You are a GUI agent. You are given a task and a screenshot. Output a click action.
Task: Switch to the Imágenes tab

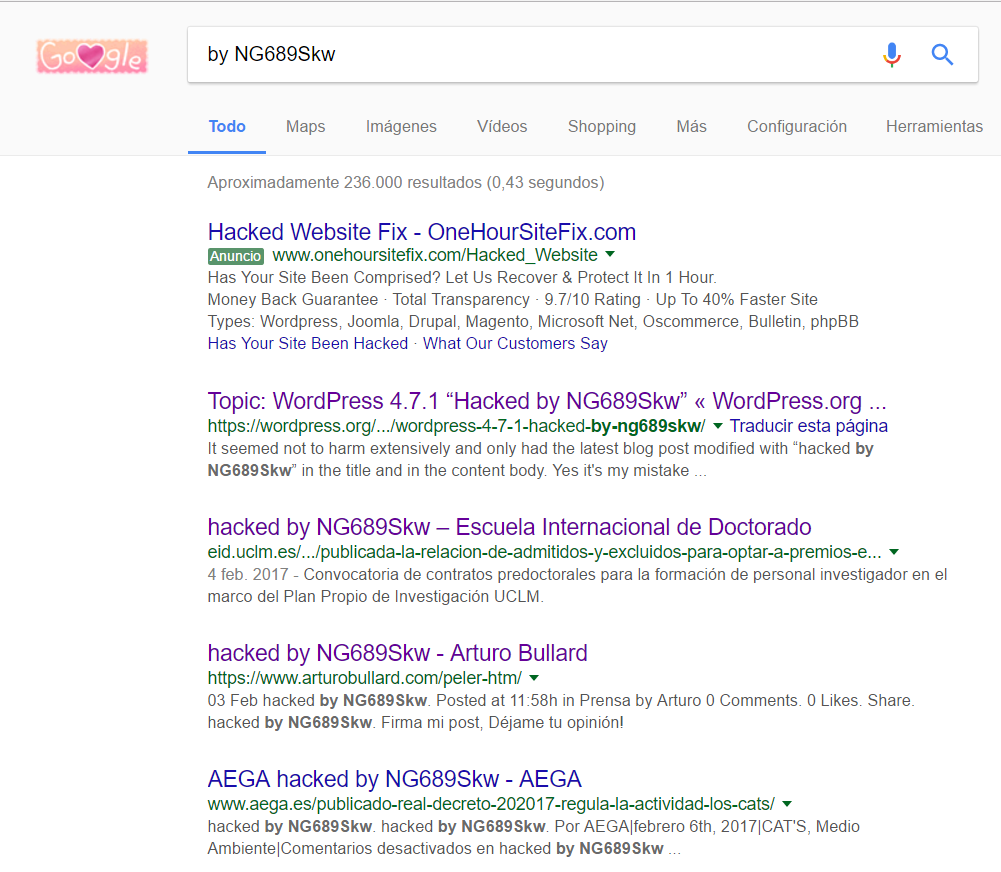pos(401,126)
